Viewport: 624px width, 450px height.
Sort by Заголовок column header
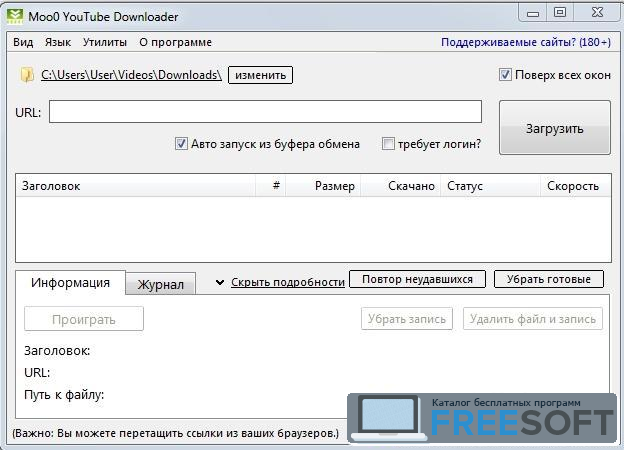coord(135,186)
